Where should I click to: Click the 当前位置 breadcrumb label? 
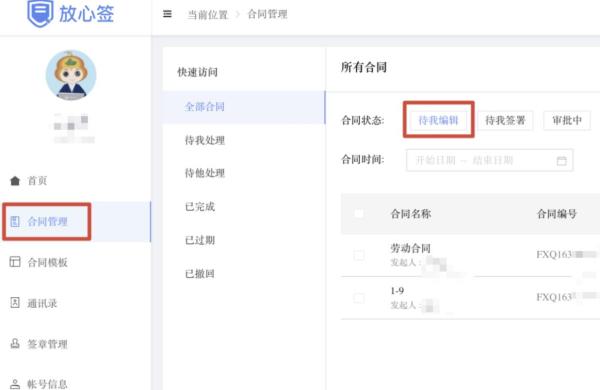pyautogui.click(x=207, y=15)
